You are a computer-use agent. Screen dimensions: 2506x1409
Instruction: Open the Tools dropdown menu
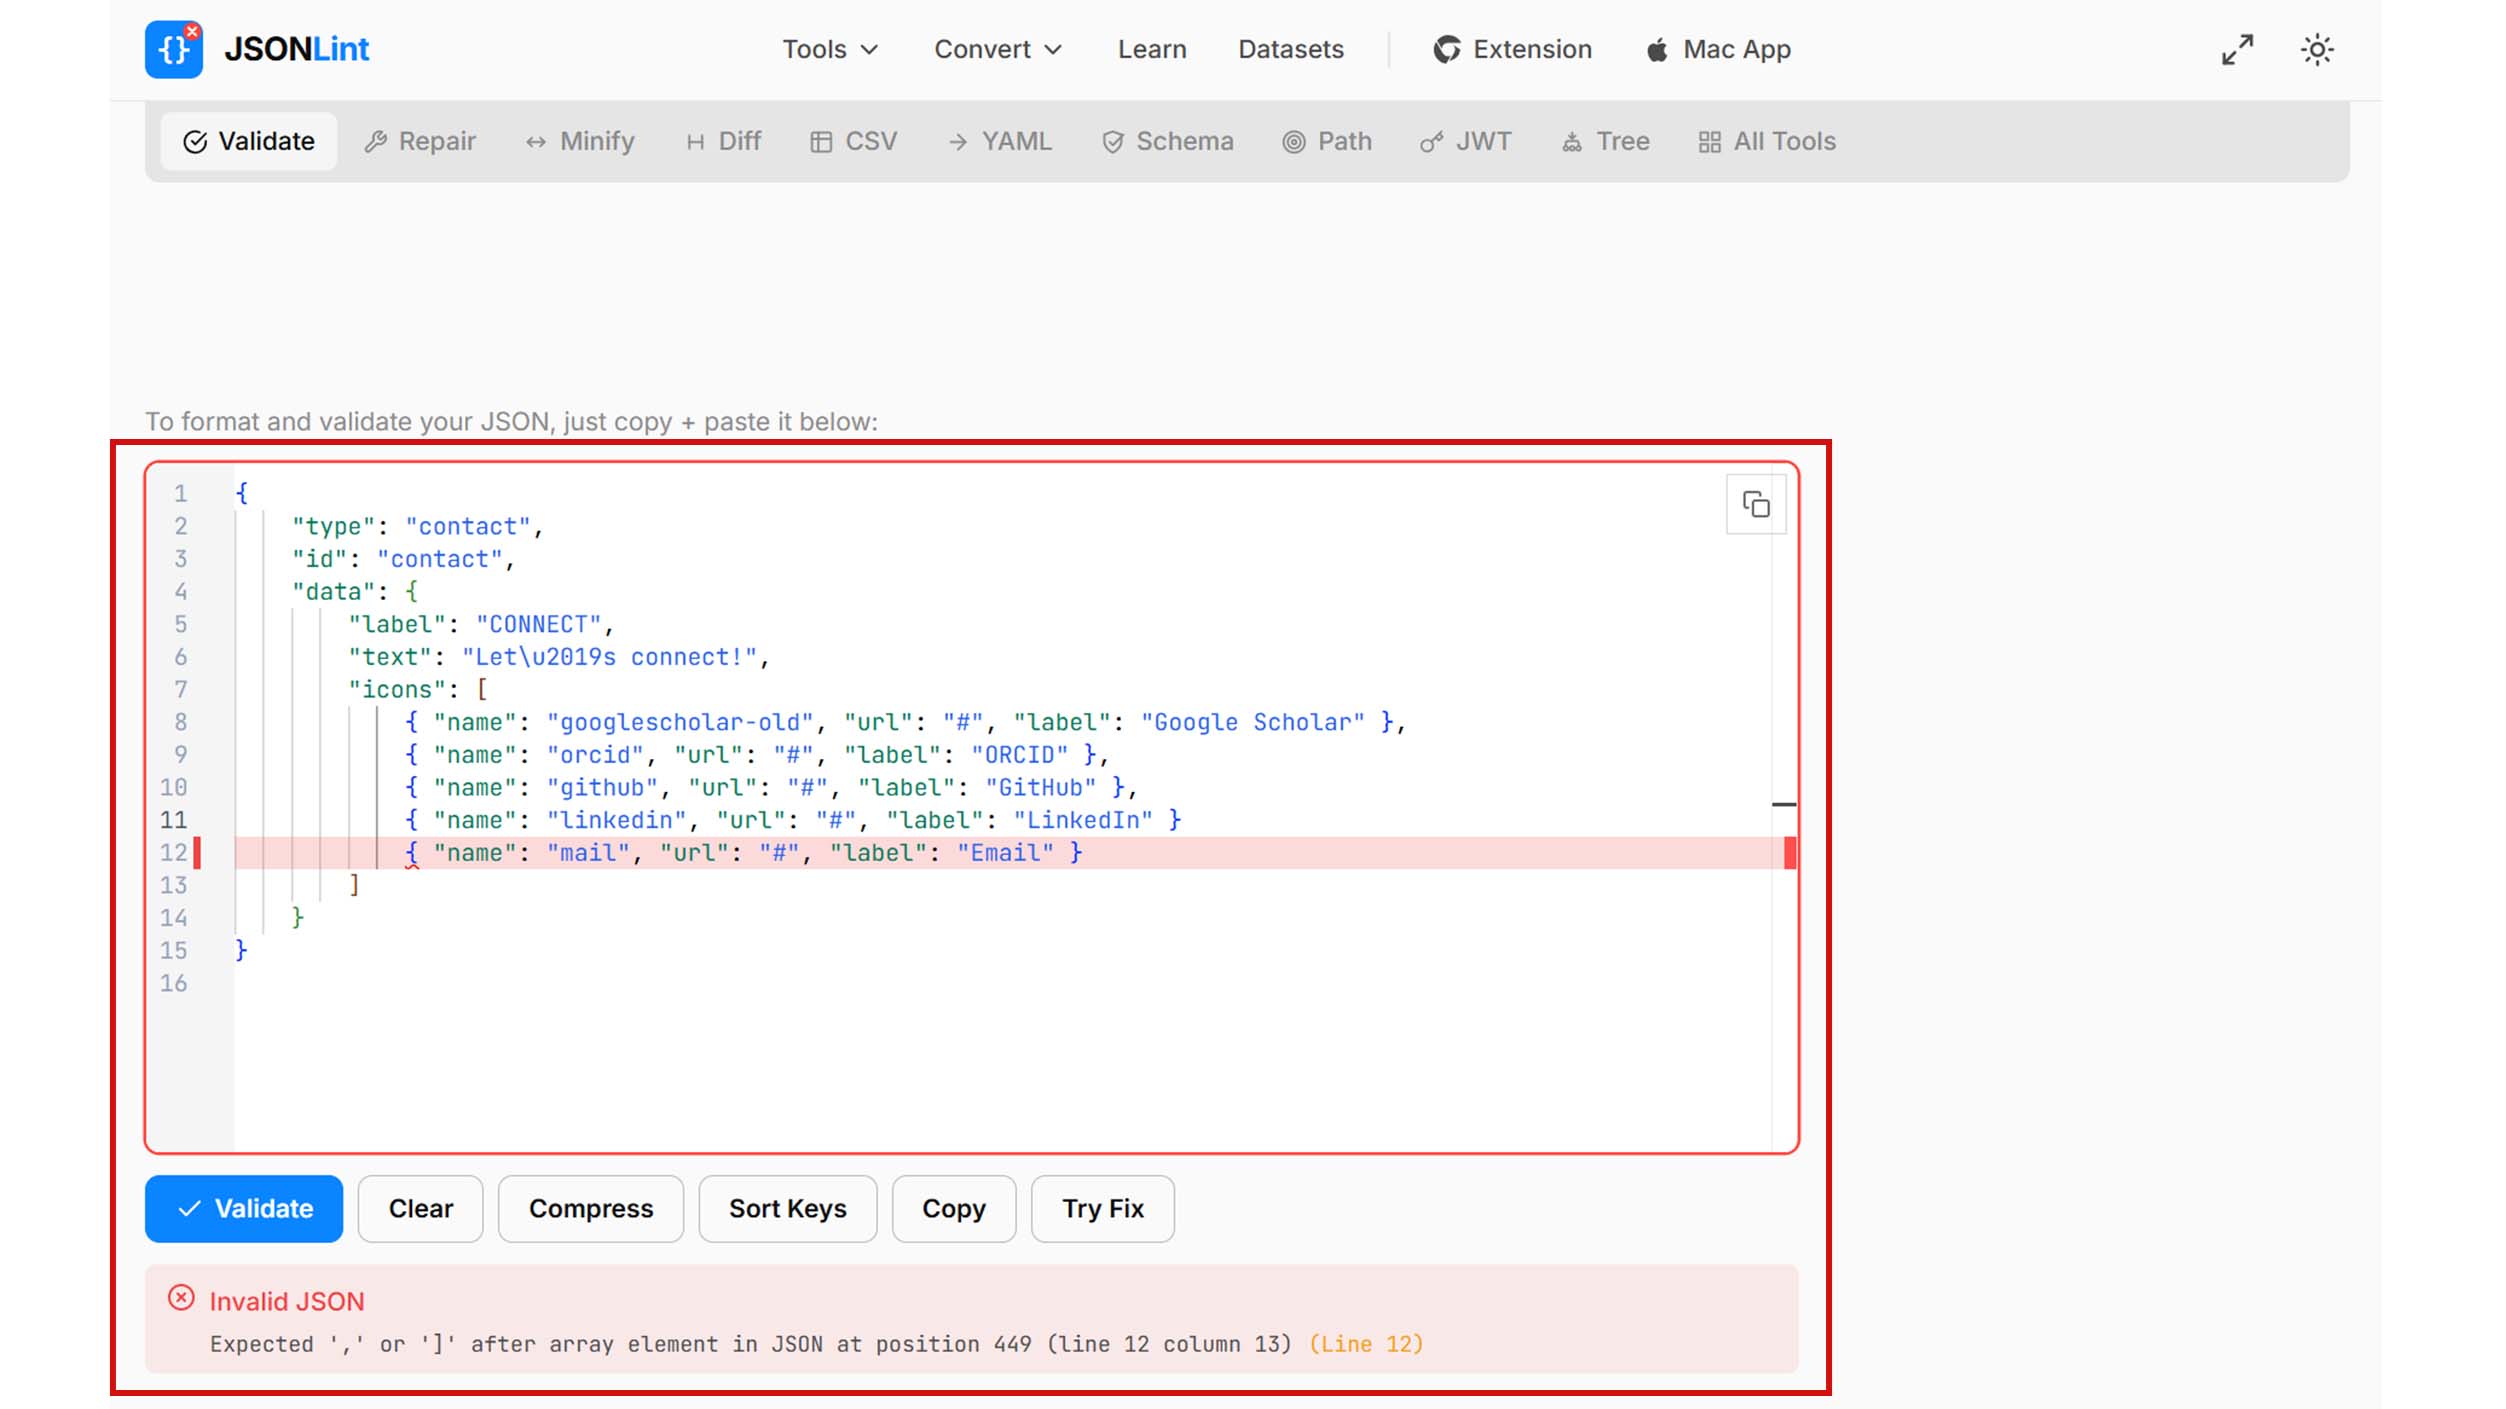coord(829,49)
